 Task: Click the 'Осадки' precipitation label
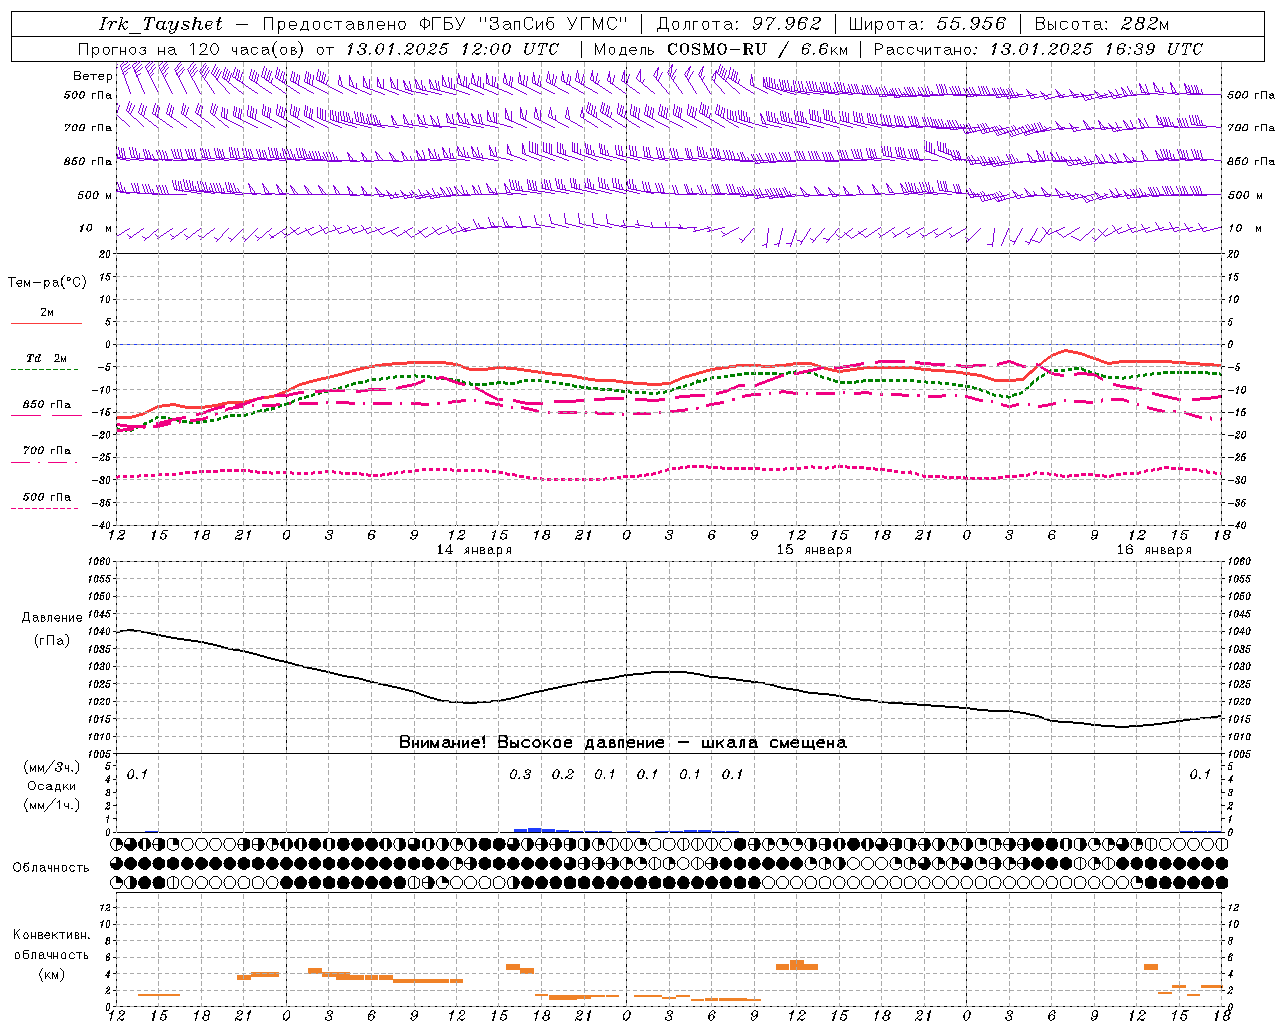click(52, 786)
